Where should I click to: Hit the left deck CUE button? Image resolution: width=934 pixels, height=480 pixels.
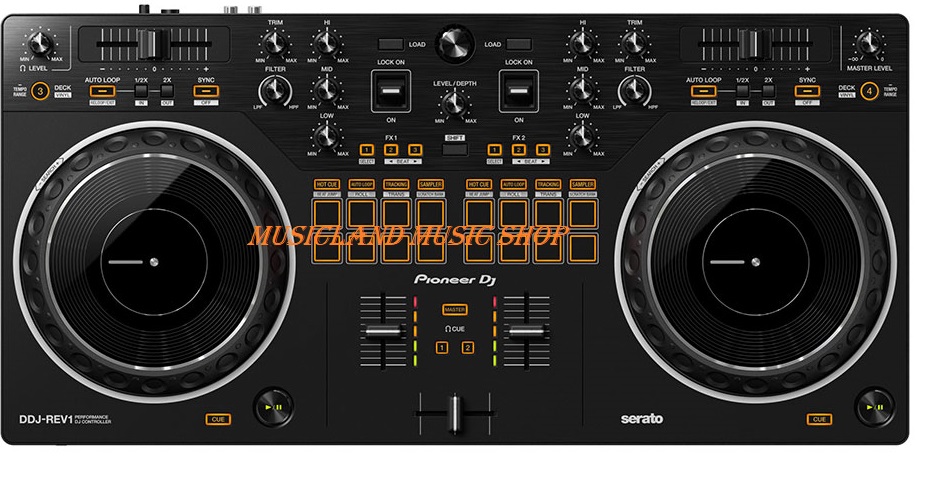pyautogui.click(x=218, y=419)
